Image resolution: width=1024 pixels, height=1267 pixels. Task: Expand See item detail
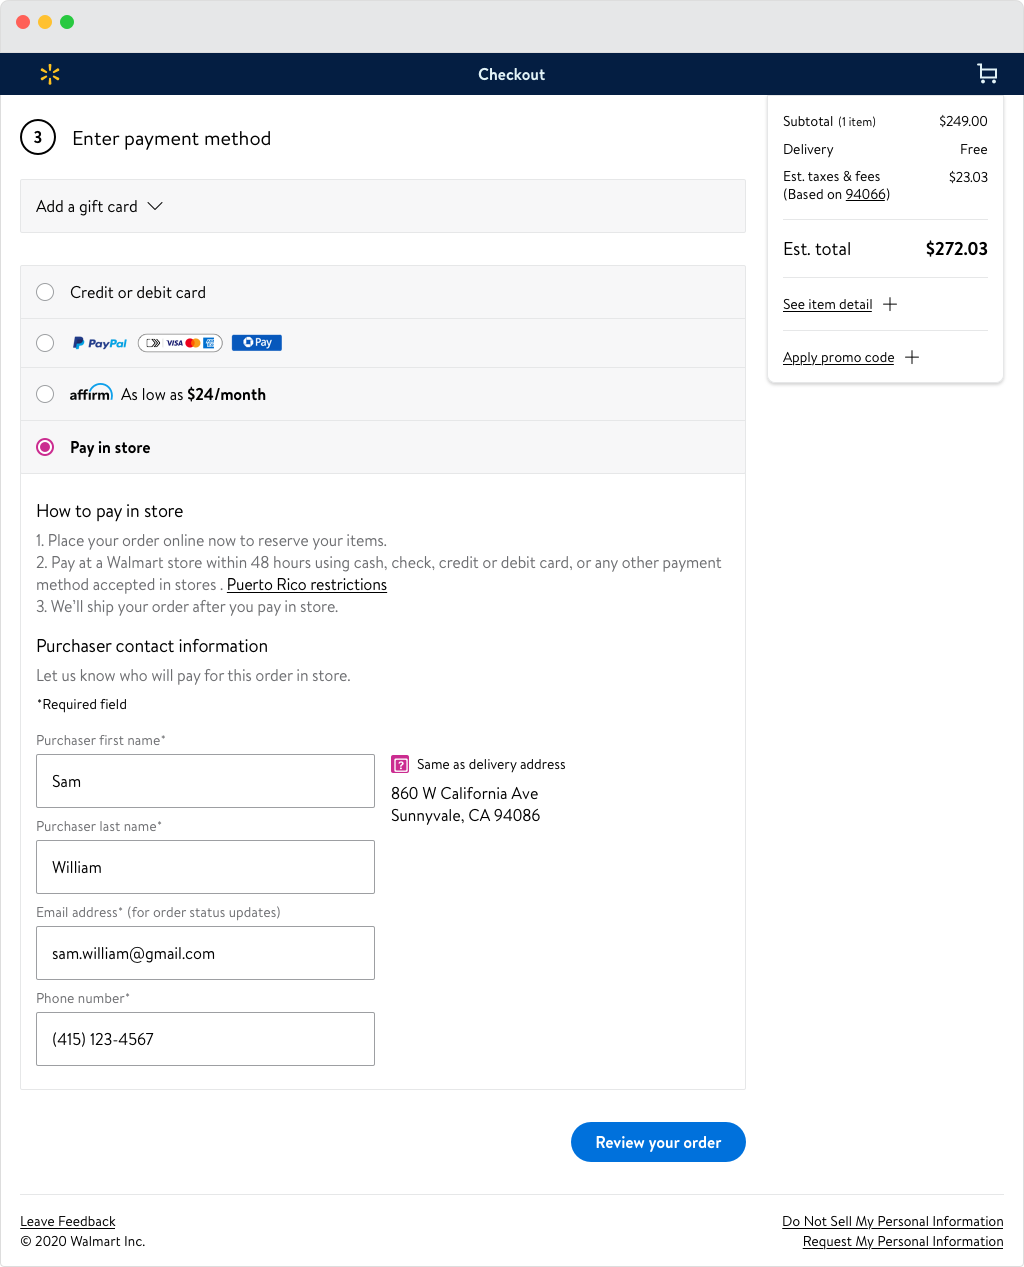click(827, 304)
